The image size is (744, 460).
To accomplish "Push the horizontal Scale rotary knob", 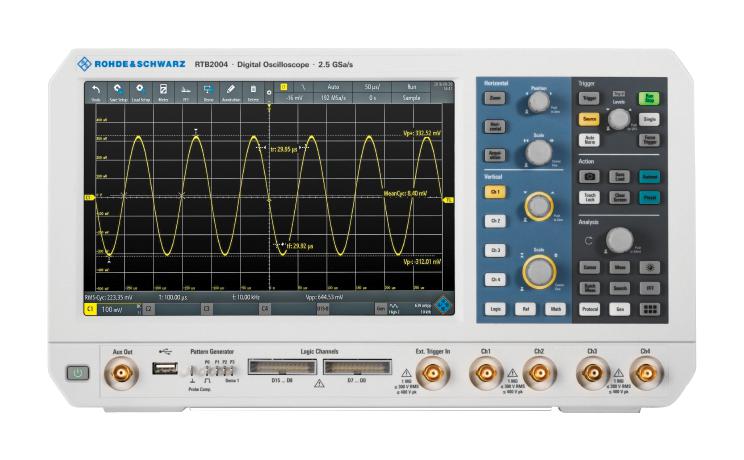I will (539, 152).
